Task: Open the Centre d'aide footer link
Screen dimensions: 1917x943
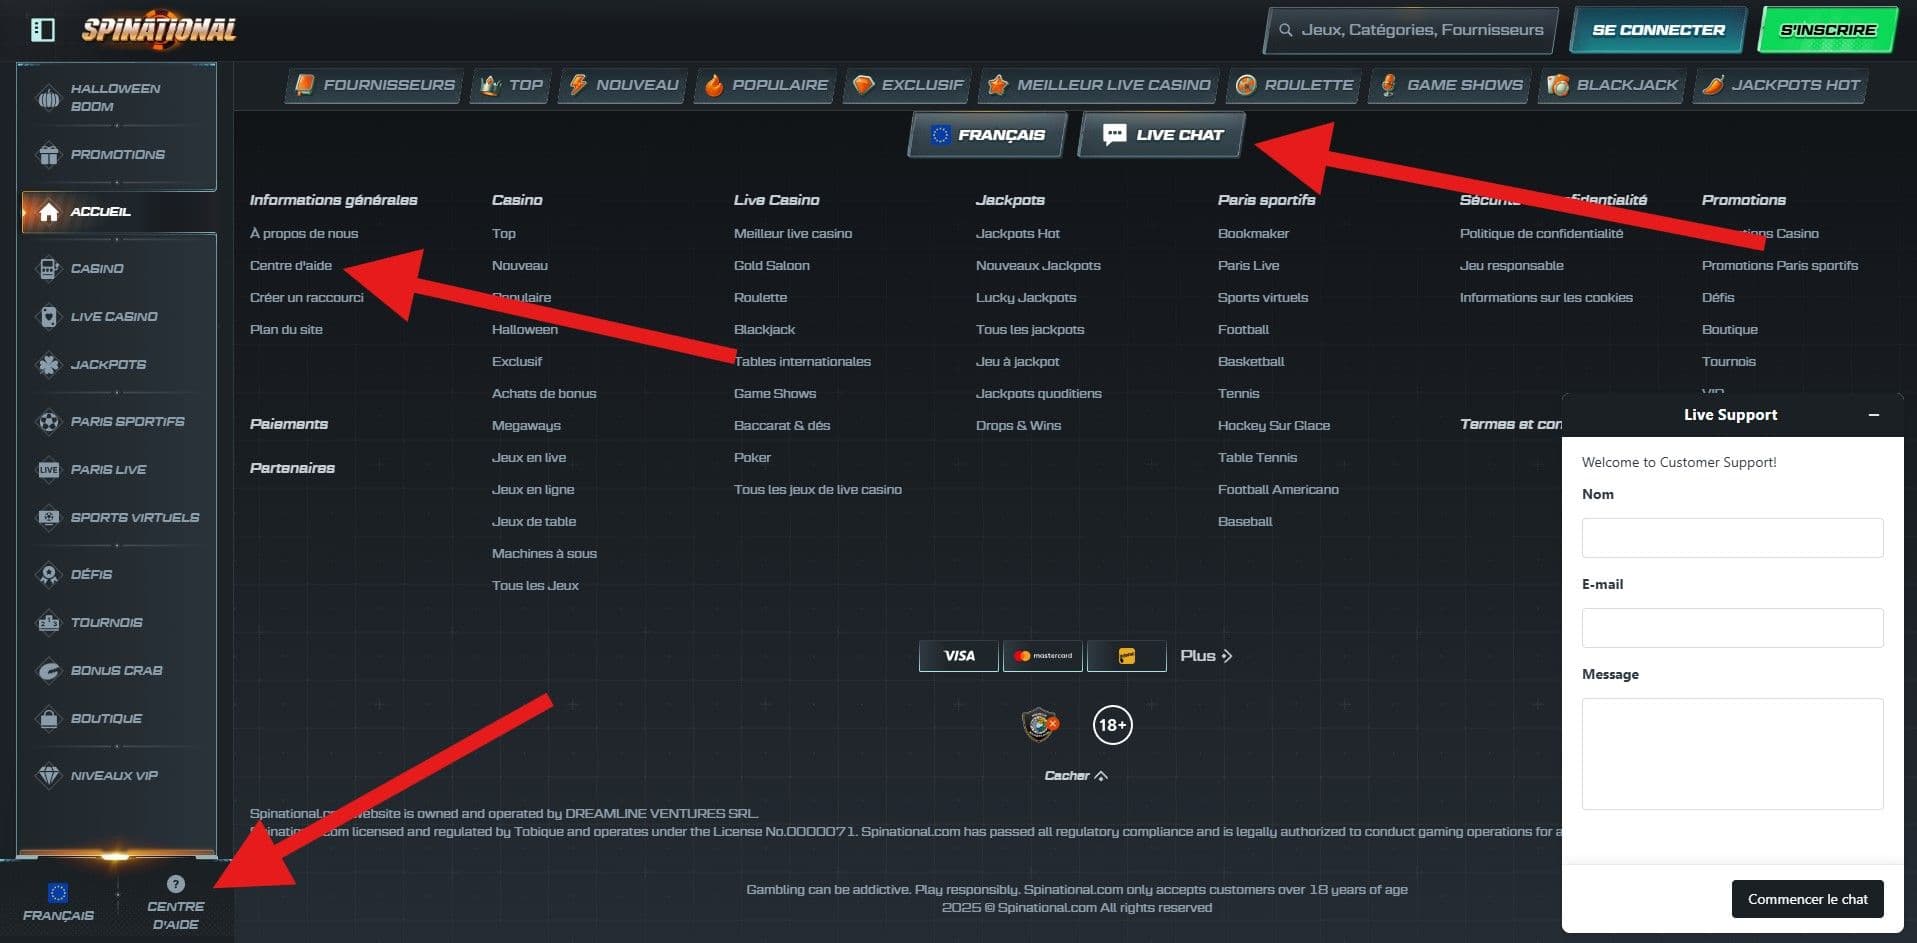Action: click(291, 266)
